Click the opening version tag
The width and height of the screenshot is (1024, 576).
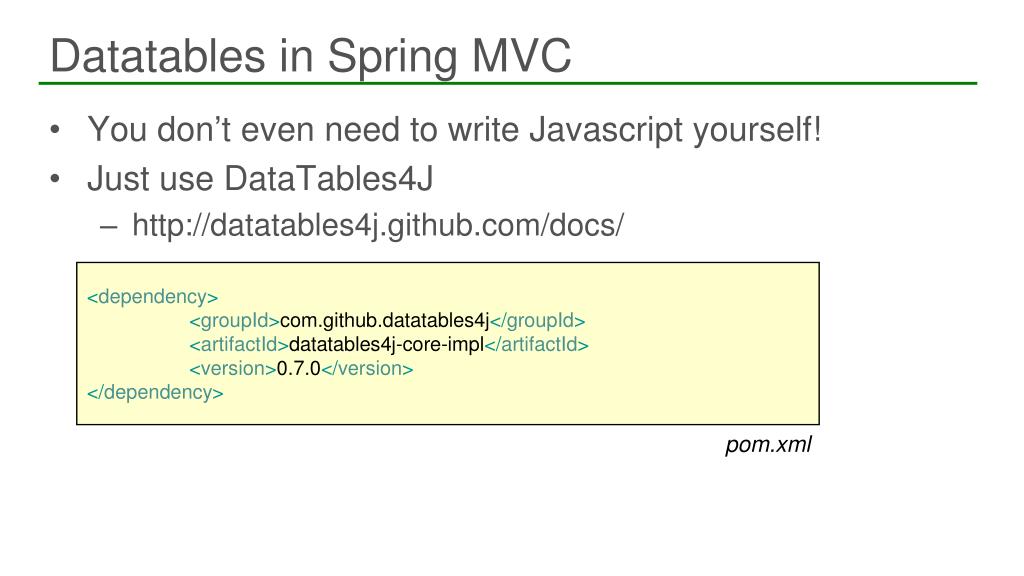pos(233,369)
